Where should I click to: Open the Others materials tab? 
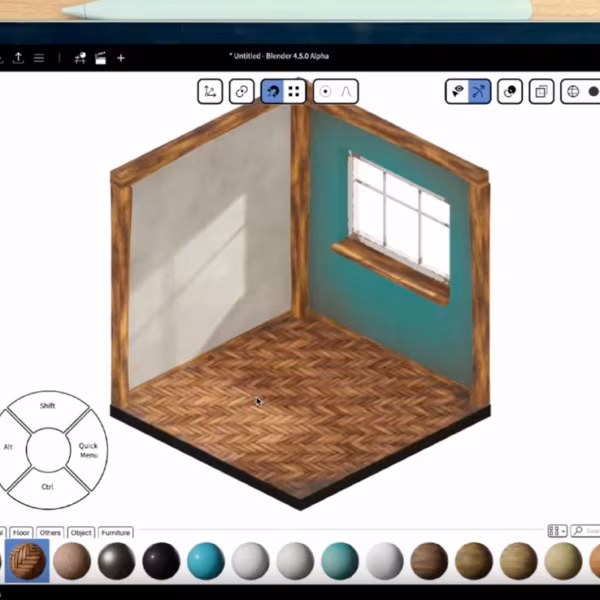[50, 532]
